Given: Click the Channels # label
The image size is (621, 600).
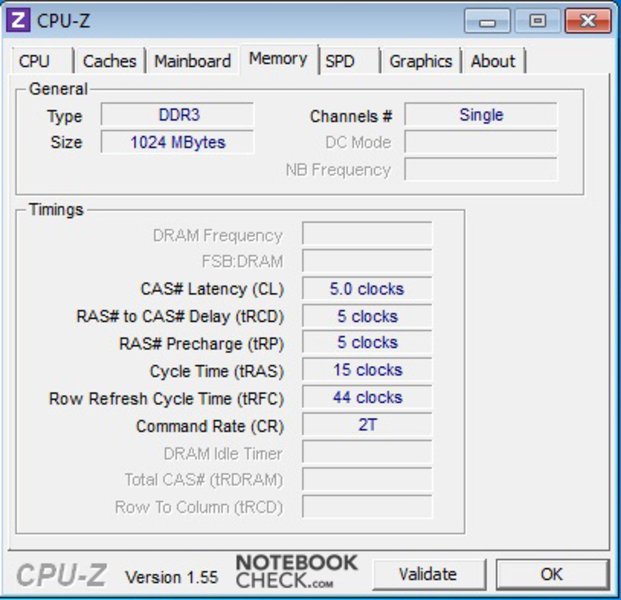Looking at the screenshot, I should pos(351,116).
